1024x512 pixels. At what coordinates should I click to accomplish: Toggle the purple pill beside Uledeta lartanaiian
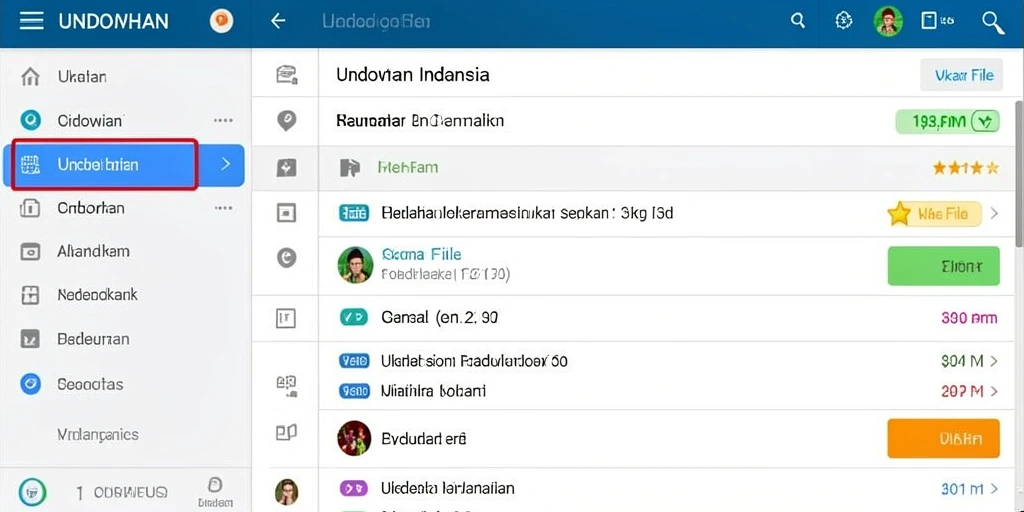point(355,488)
